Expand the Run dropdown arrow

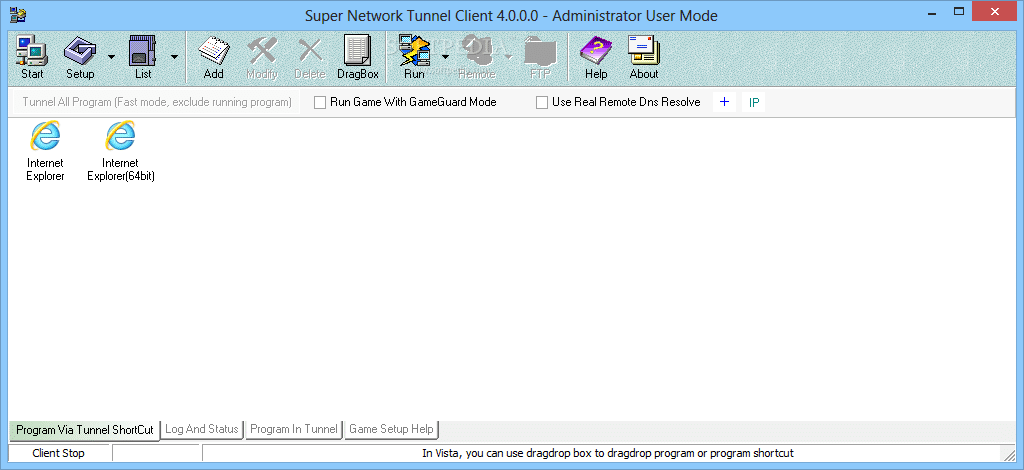pos(444,57)
